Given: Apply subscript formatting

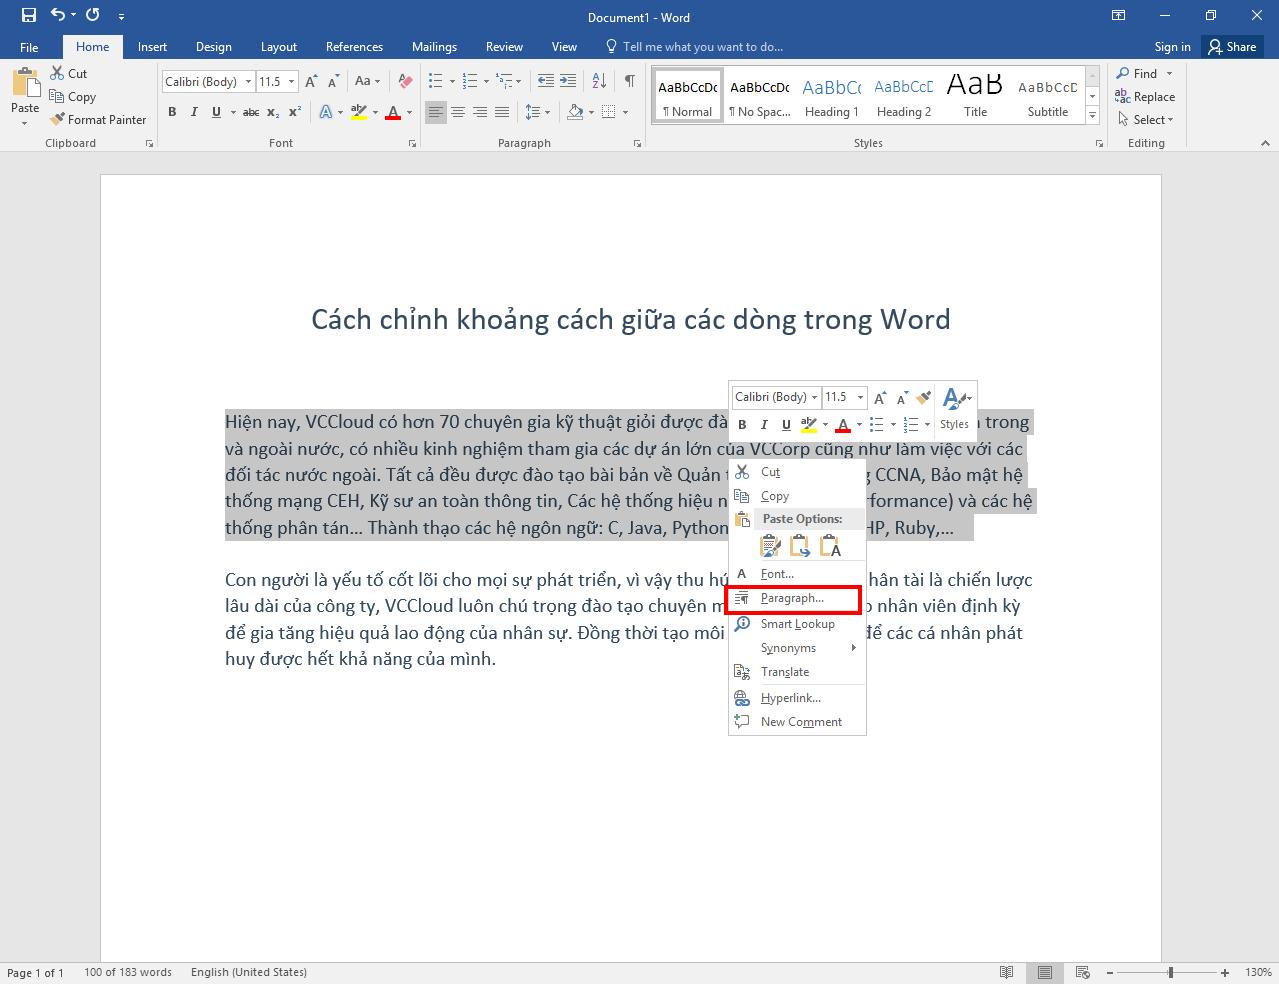Looking at the screenshot, I should pos(273,112).
